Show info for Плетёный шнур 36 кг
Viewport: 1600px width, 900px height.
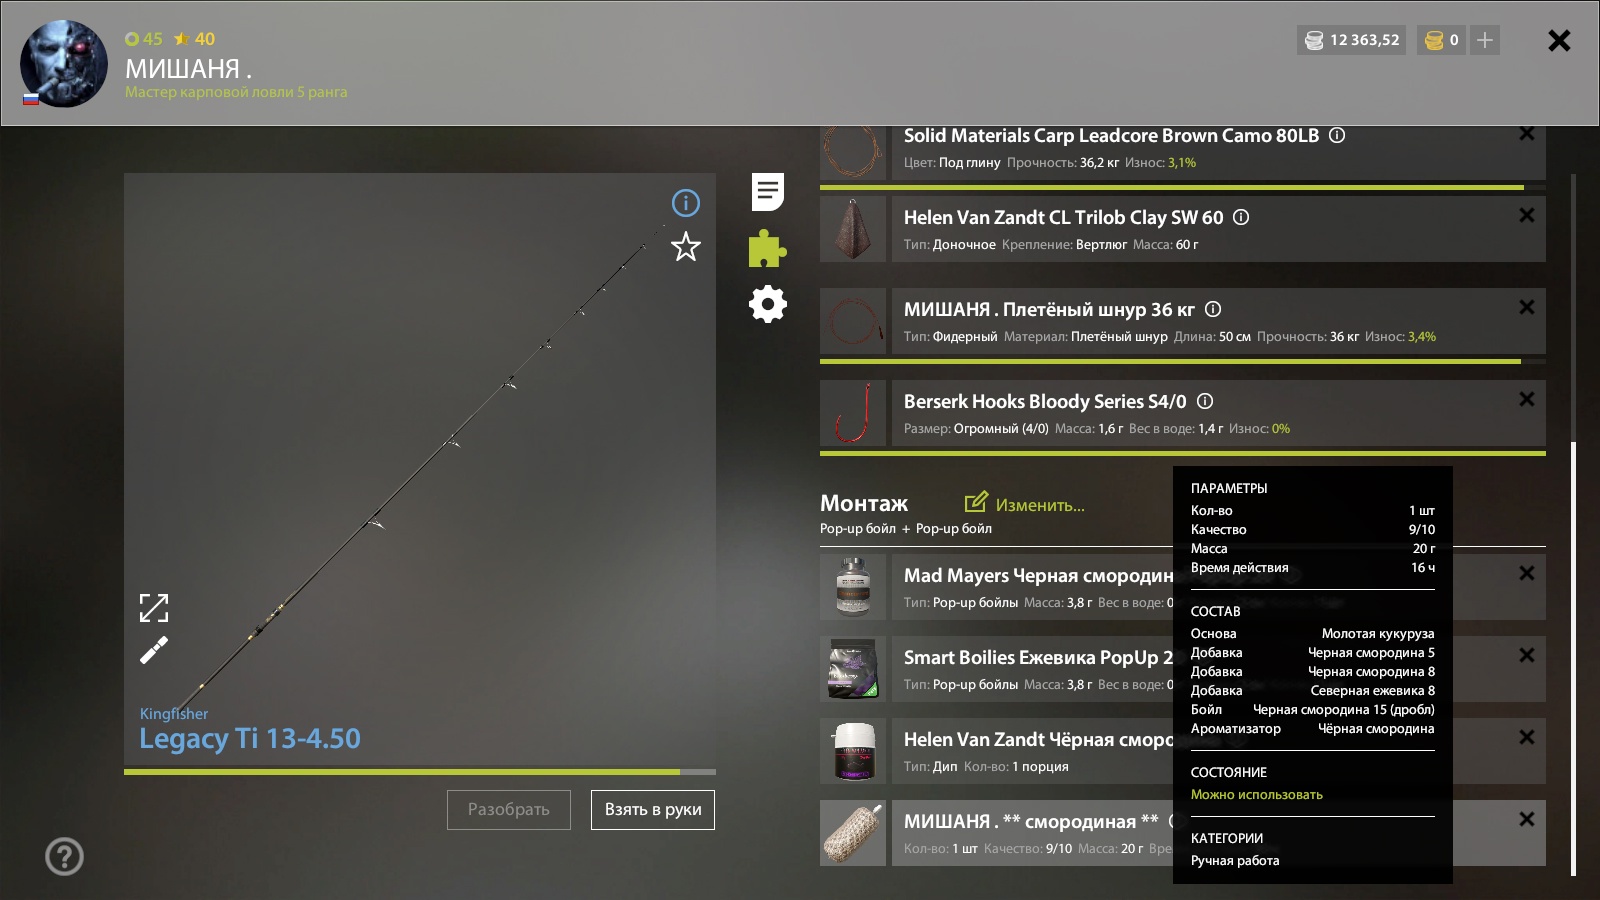(x=1213, y=309)
